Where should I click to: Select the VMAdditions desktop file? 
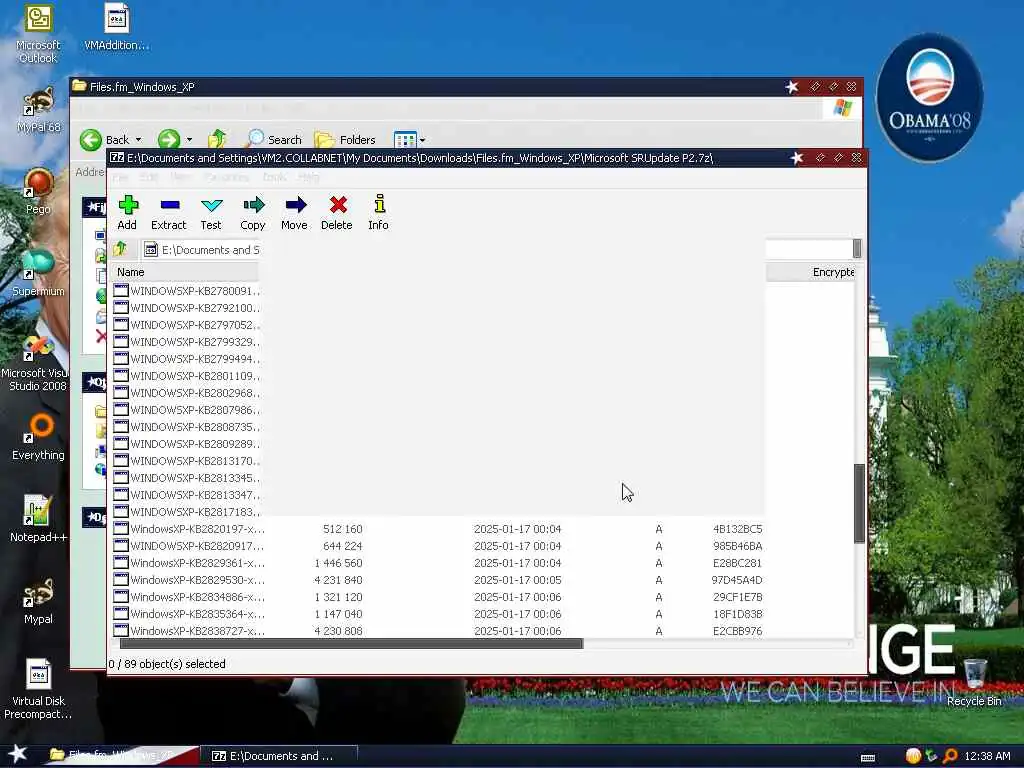(116, 27)
